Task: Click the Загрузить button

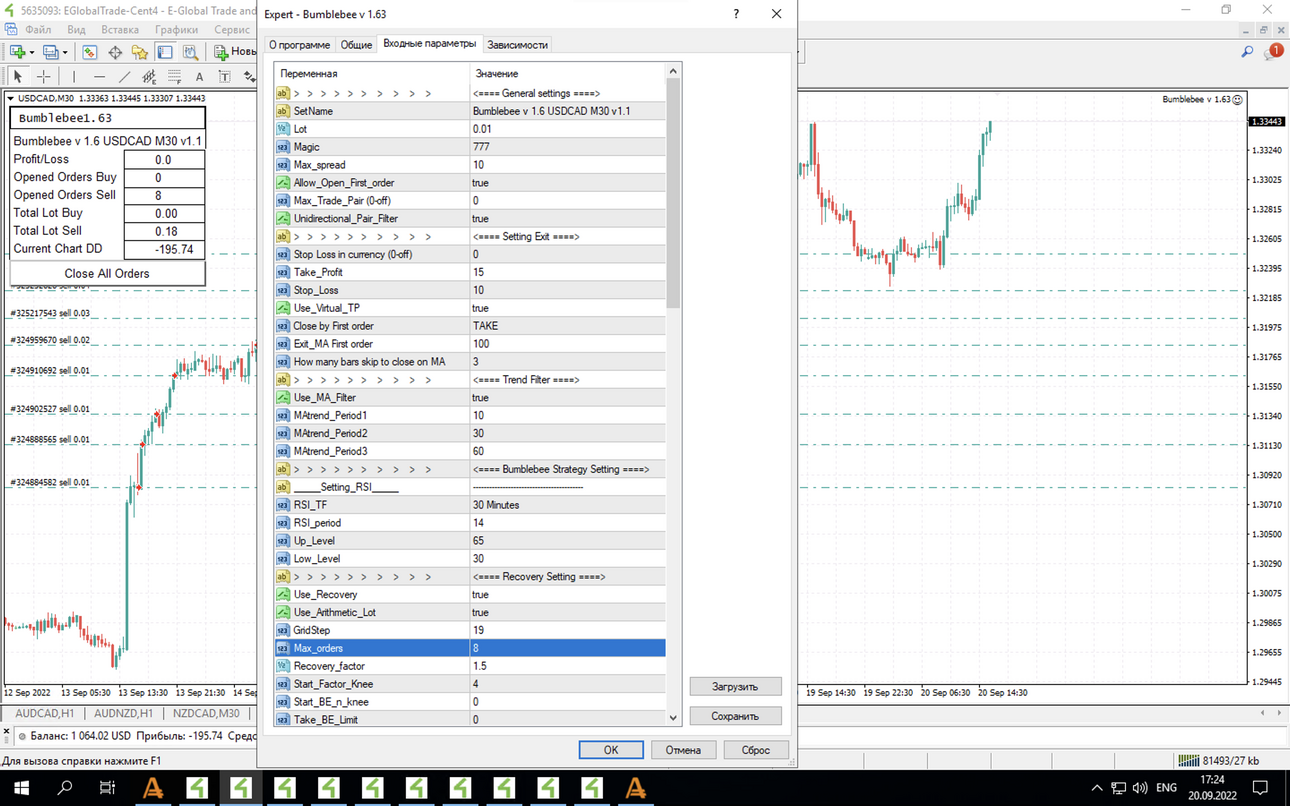Action: tap(735, 687)
